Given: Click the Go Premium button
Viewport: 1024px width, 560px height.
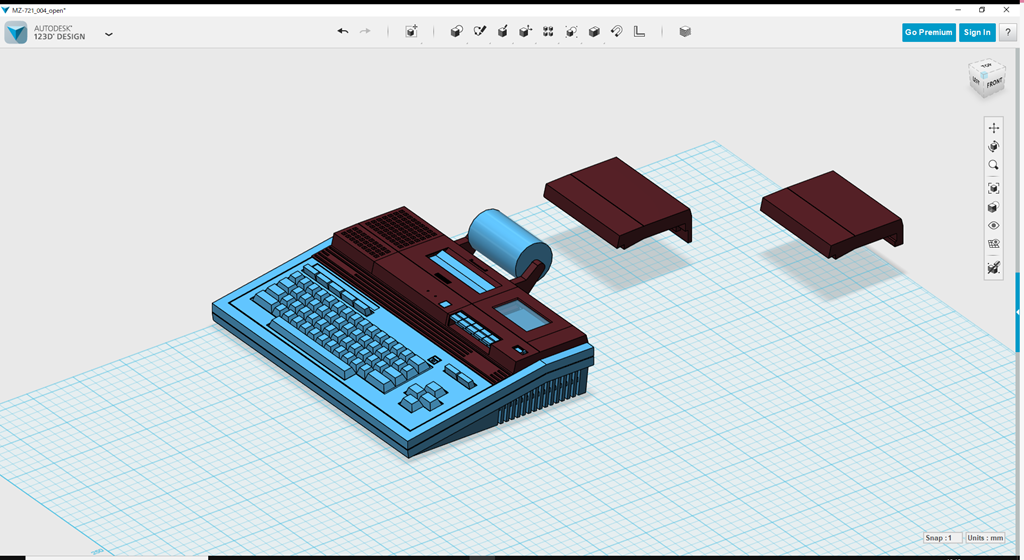Looking at the screenshot, I should click(928, 32).
